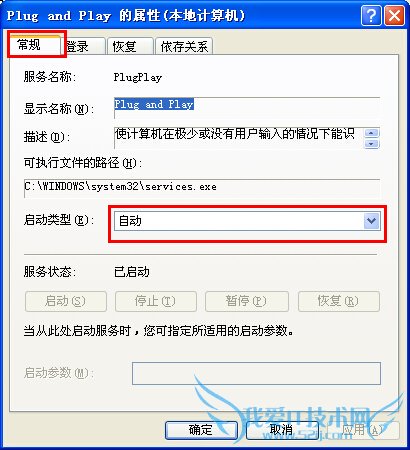Expand the 启动类型 dropdown arrow

372,221
